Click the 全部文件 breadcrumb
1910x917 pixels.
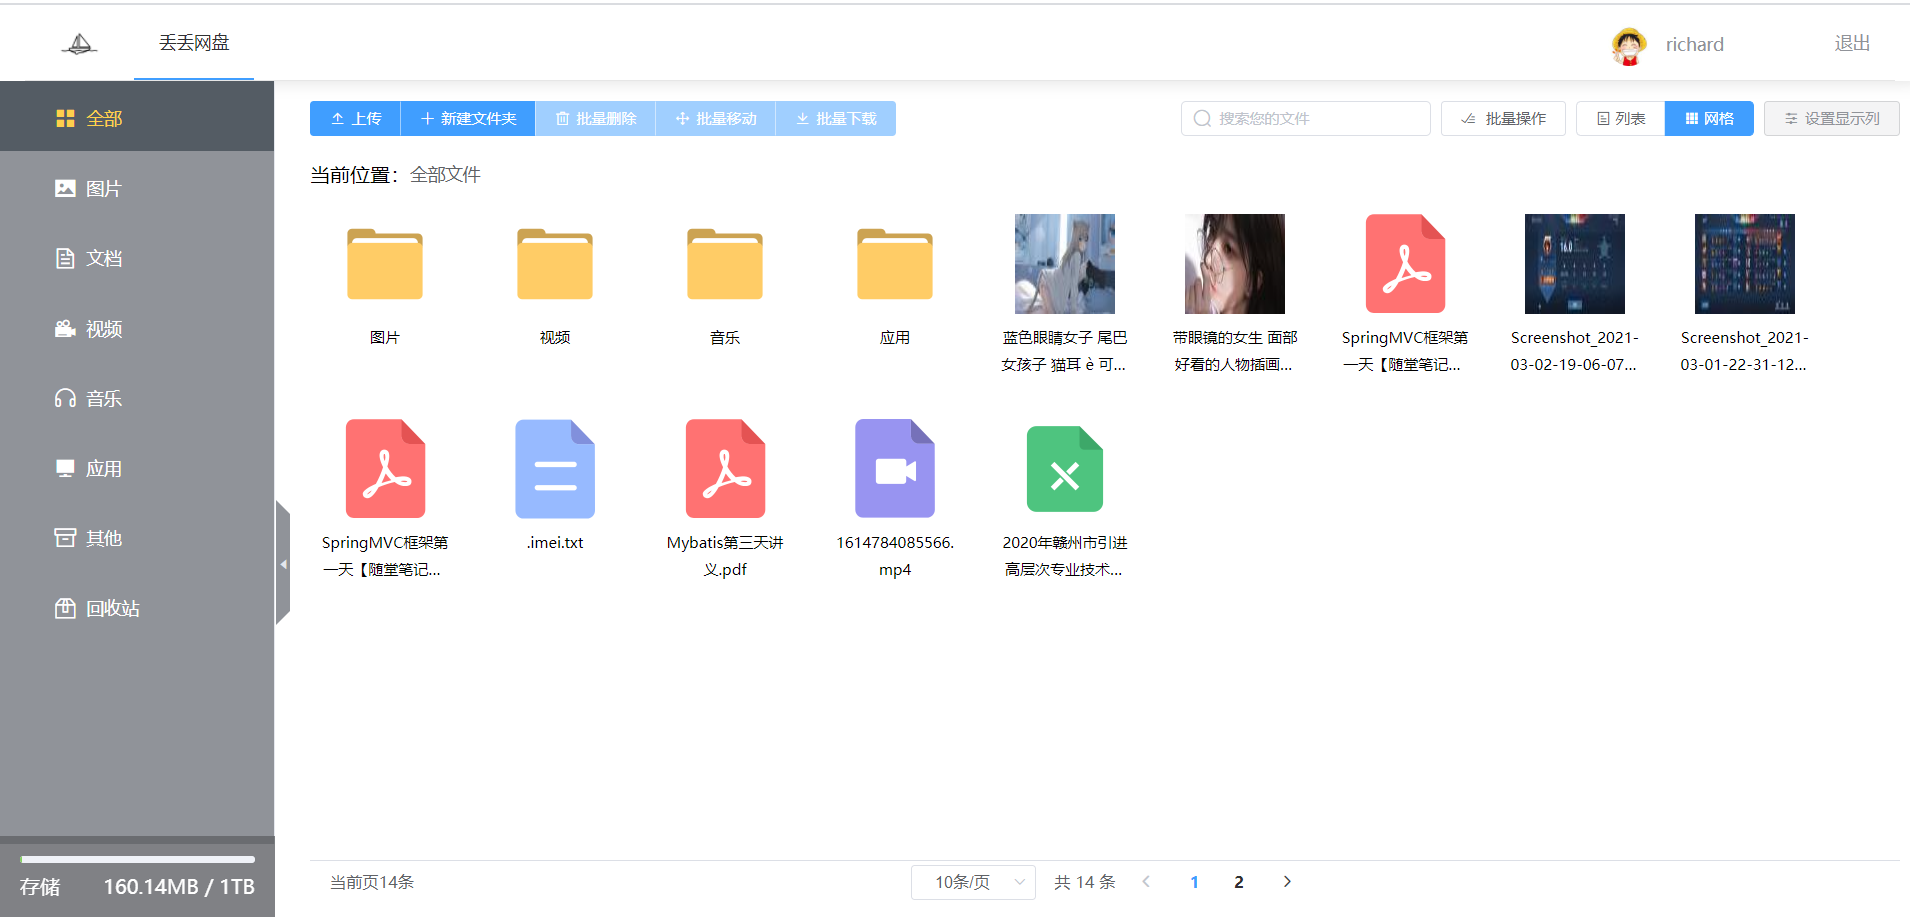[445, 175]
